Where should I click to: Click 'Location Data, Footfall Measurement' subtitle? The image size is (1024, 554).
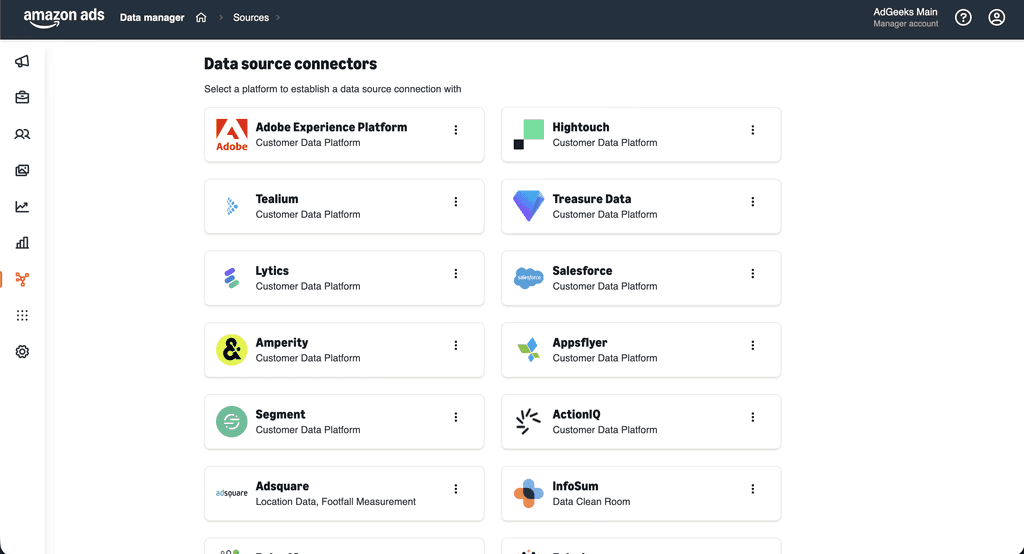pos(336,502)
